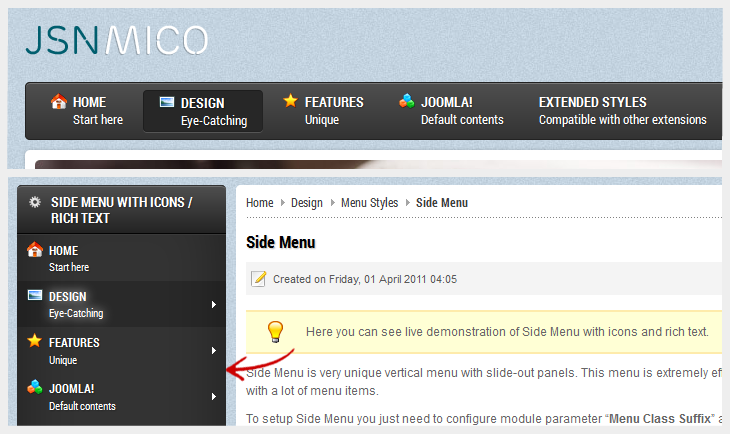The width and height of the screenshot is (730, 434).
Task: Click the Design breadcrumb link
Action: (x=307, y=203)
